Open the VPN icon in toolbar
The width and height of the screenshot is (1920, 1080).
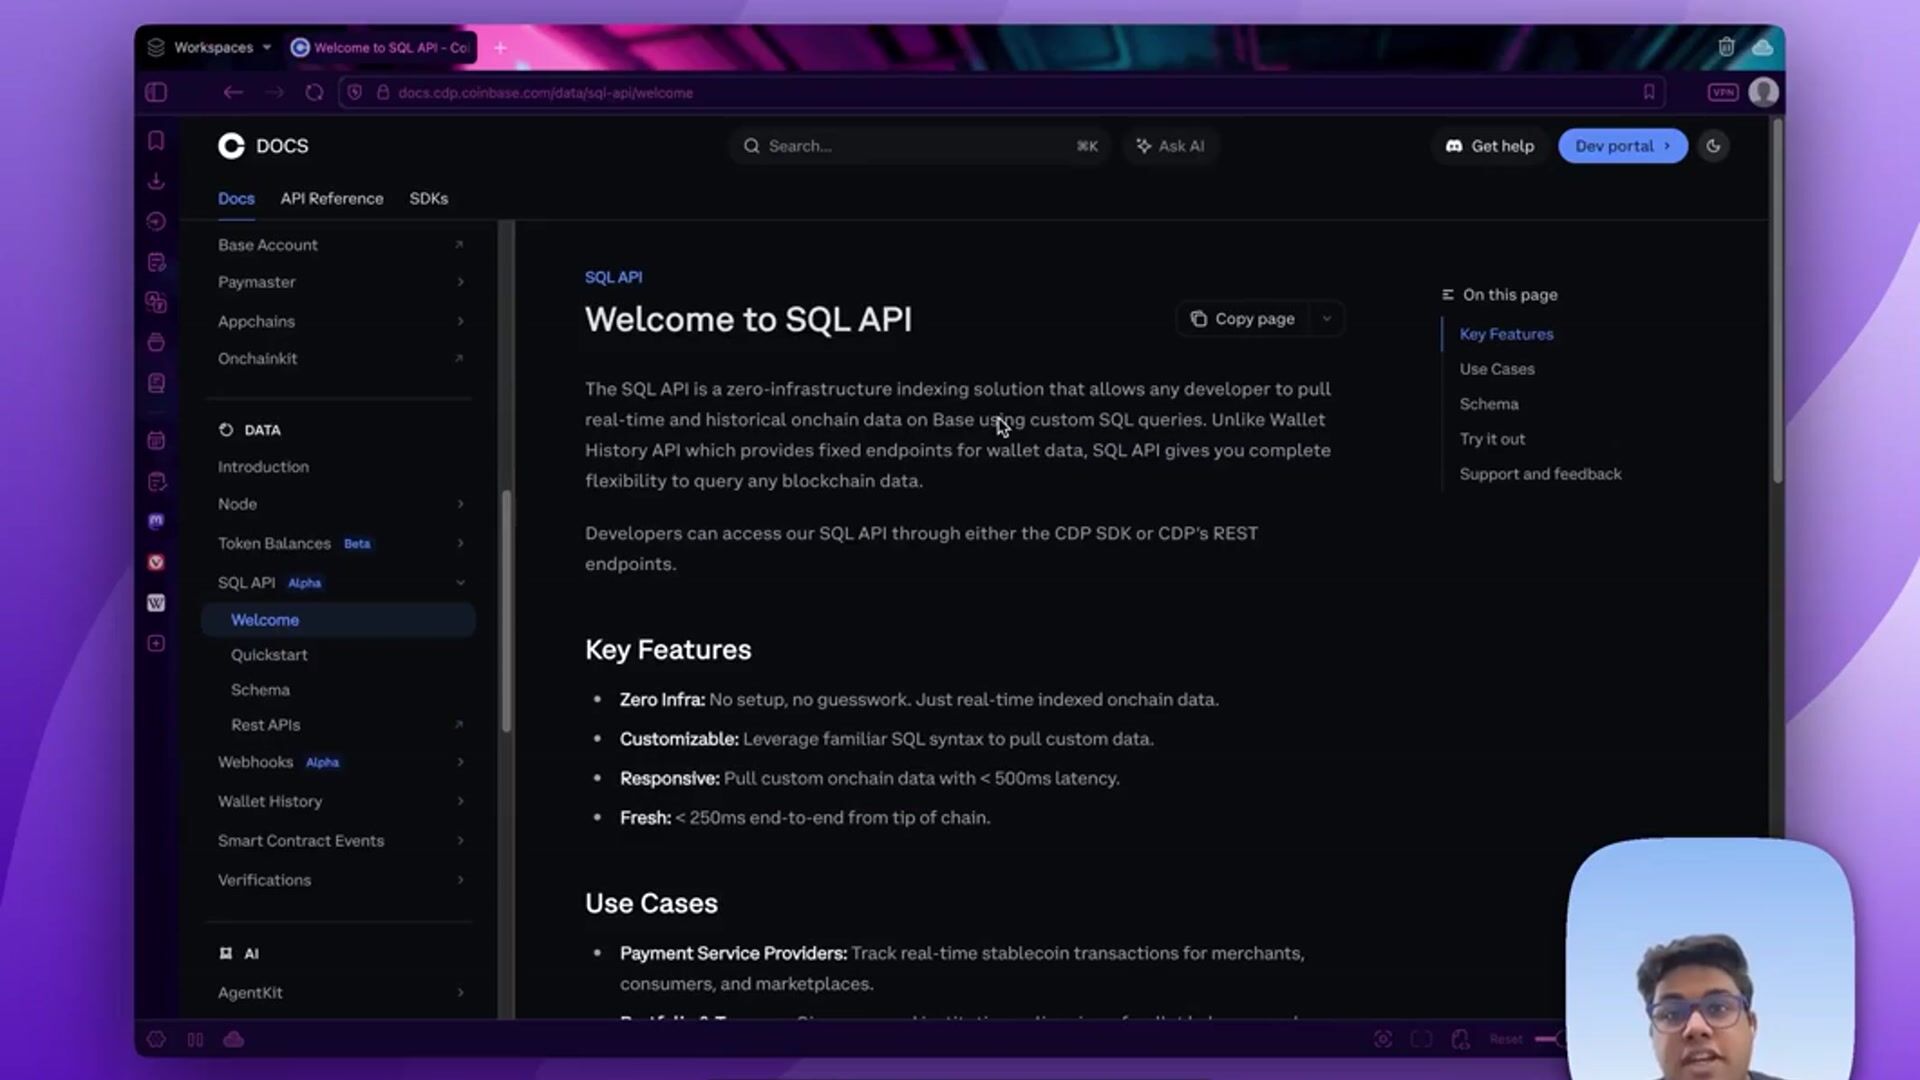point(1722,92)
